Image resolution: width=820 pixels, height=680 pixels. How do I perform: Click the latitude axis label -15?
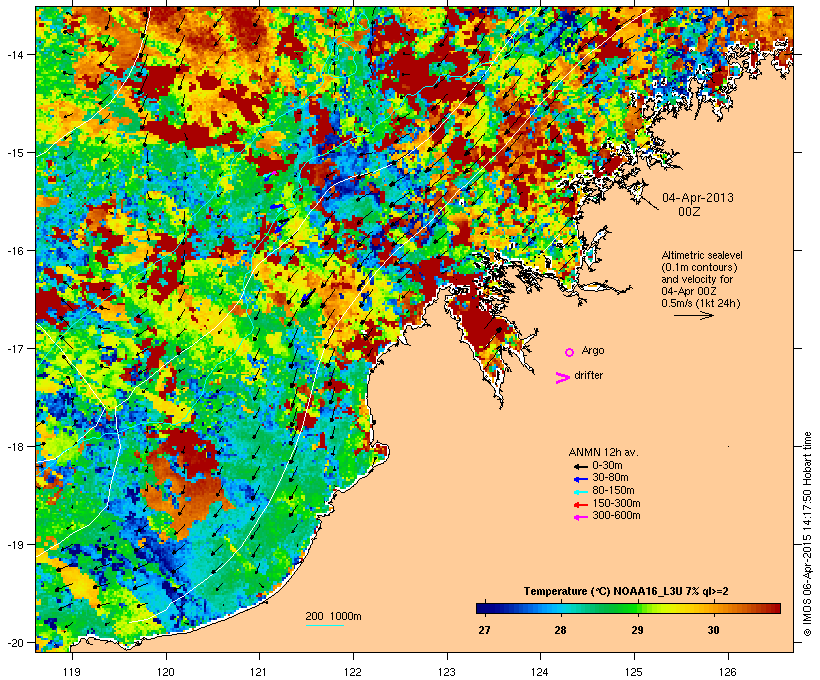(x=14, y=153)
